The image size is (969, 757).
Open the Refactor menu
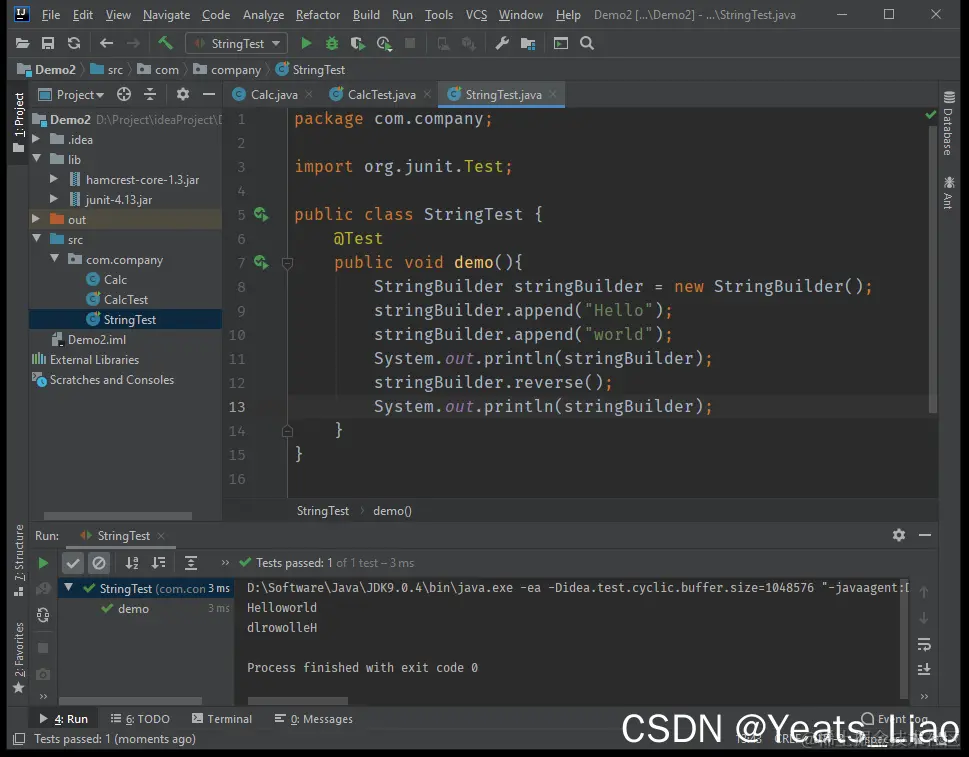pyautogui.click(x=318, y=15)
